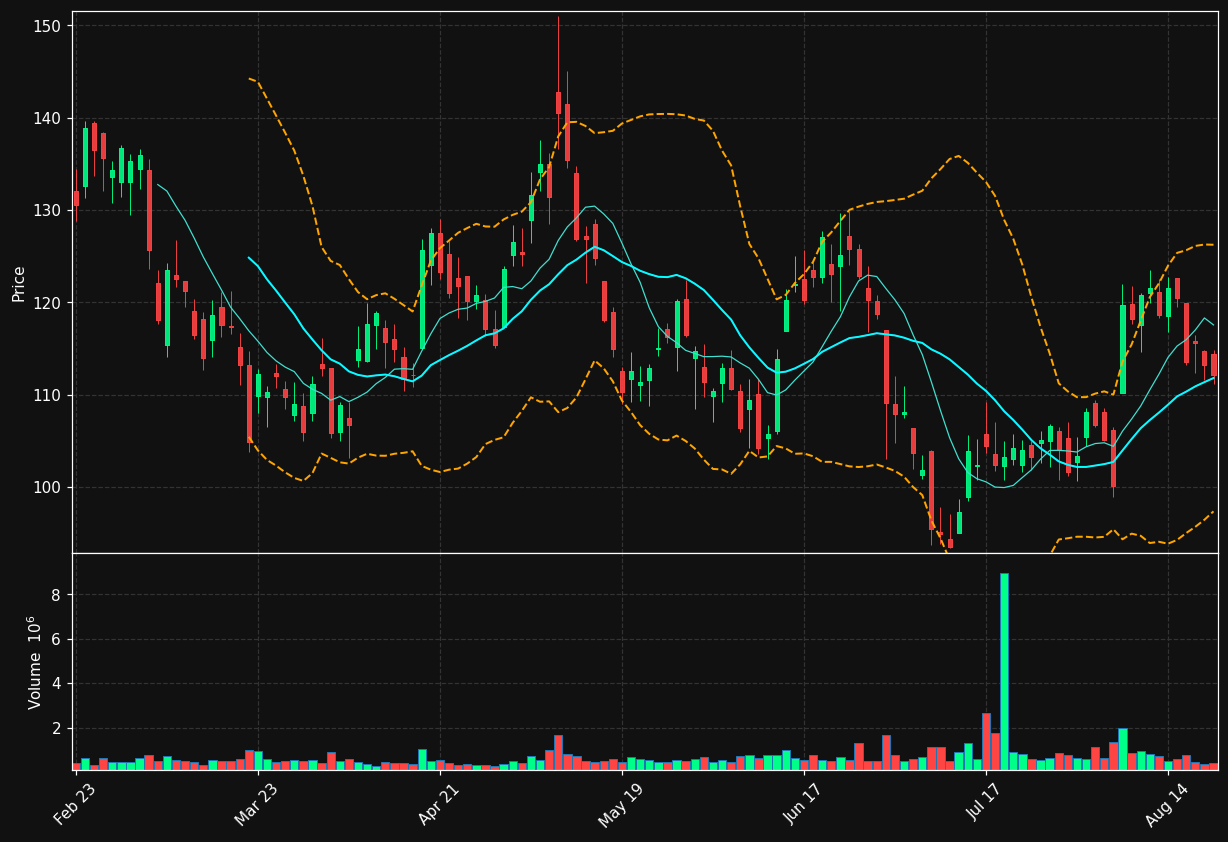
Task: Click the 'Volume 10^6' axis title
Action: pyautogui.click(x=35, y=662)
